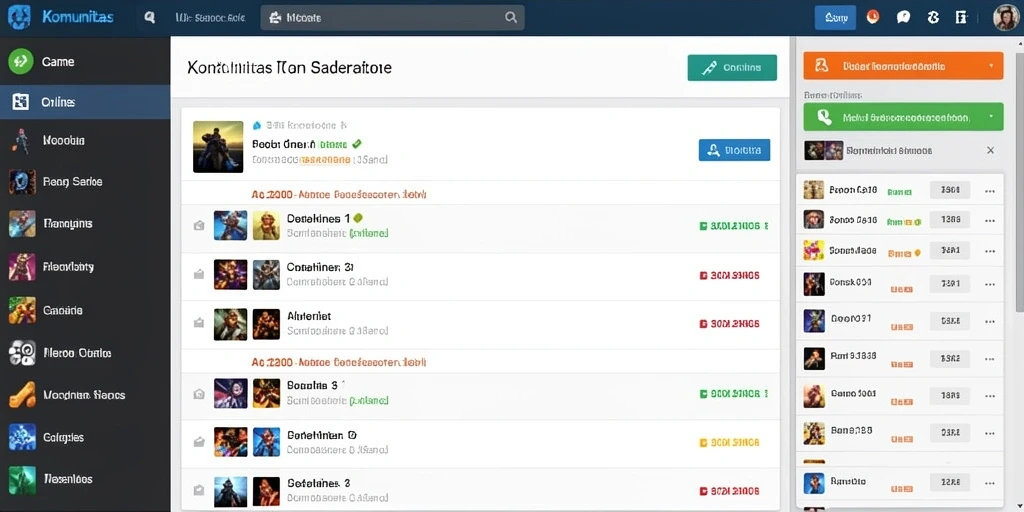Screen dimensions: 1024x512
Task: Click the blue button on featured row
Action: click(734, 150)
